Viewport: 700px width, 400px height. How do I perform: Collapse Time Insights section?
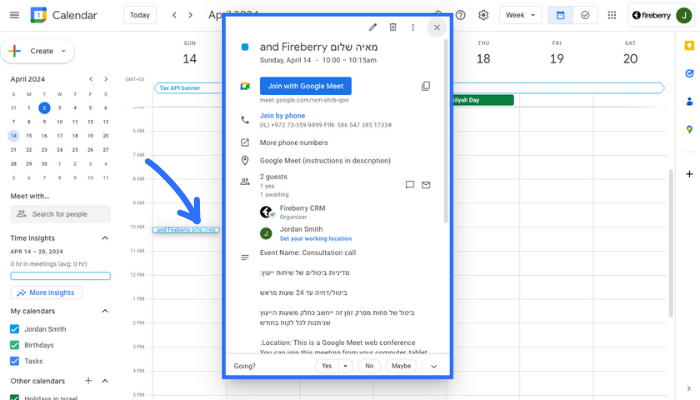[x=105, y=238]
